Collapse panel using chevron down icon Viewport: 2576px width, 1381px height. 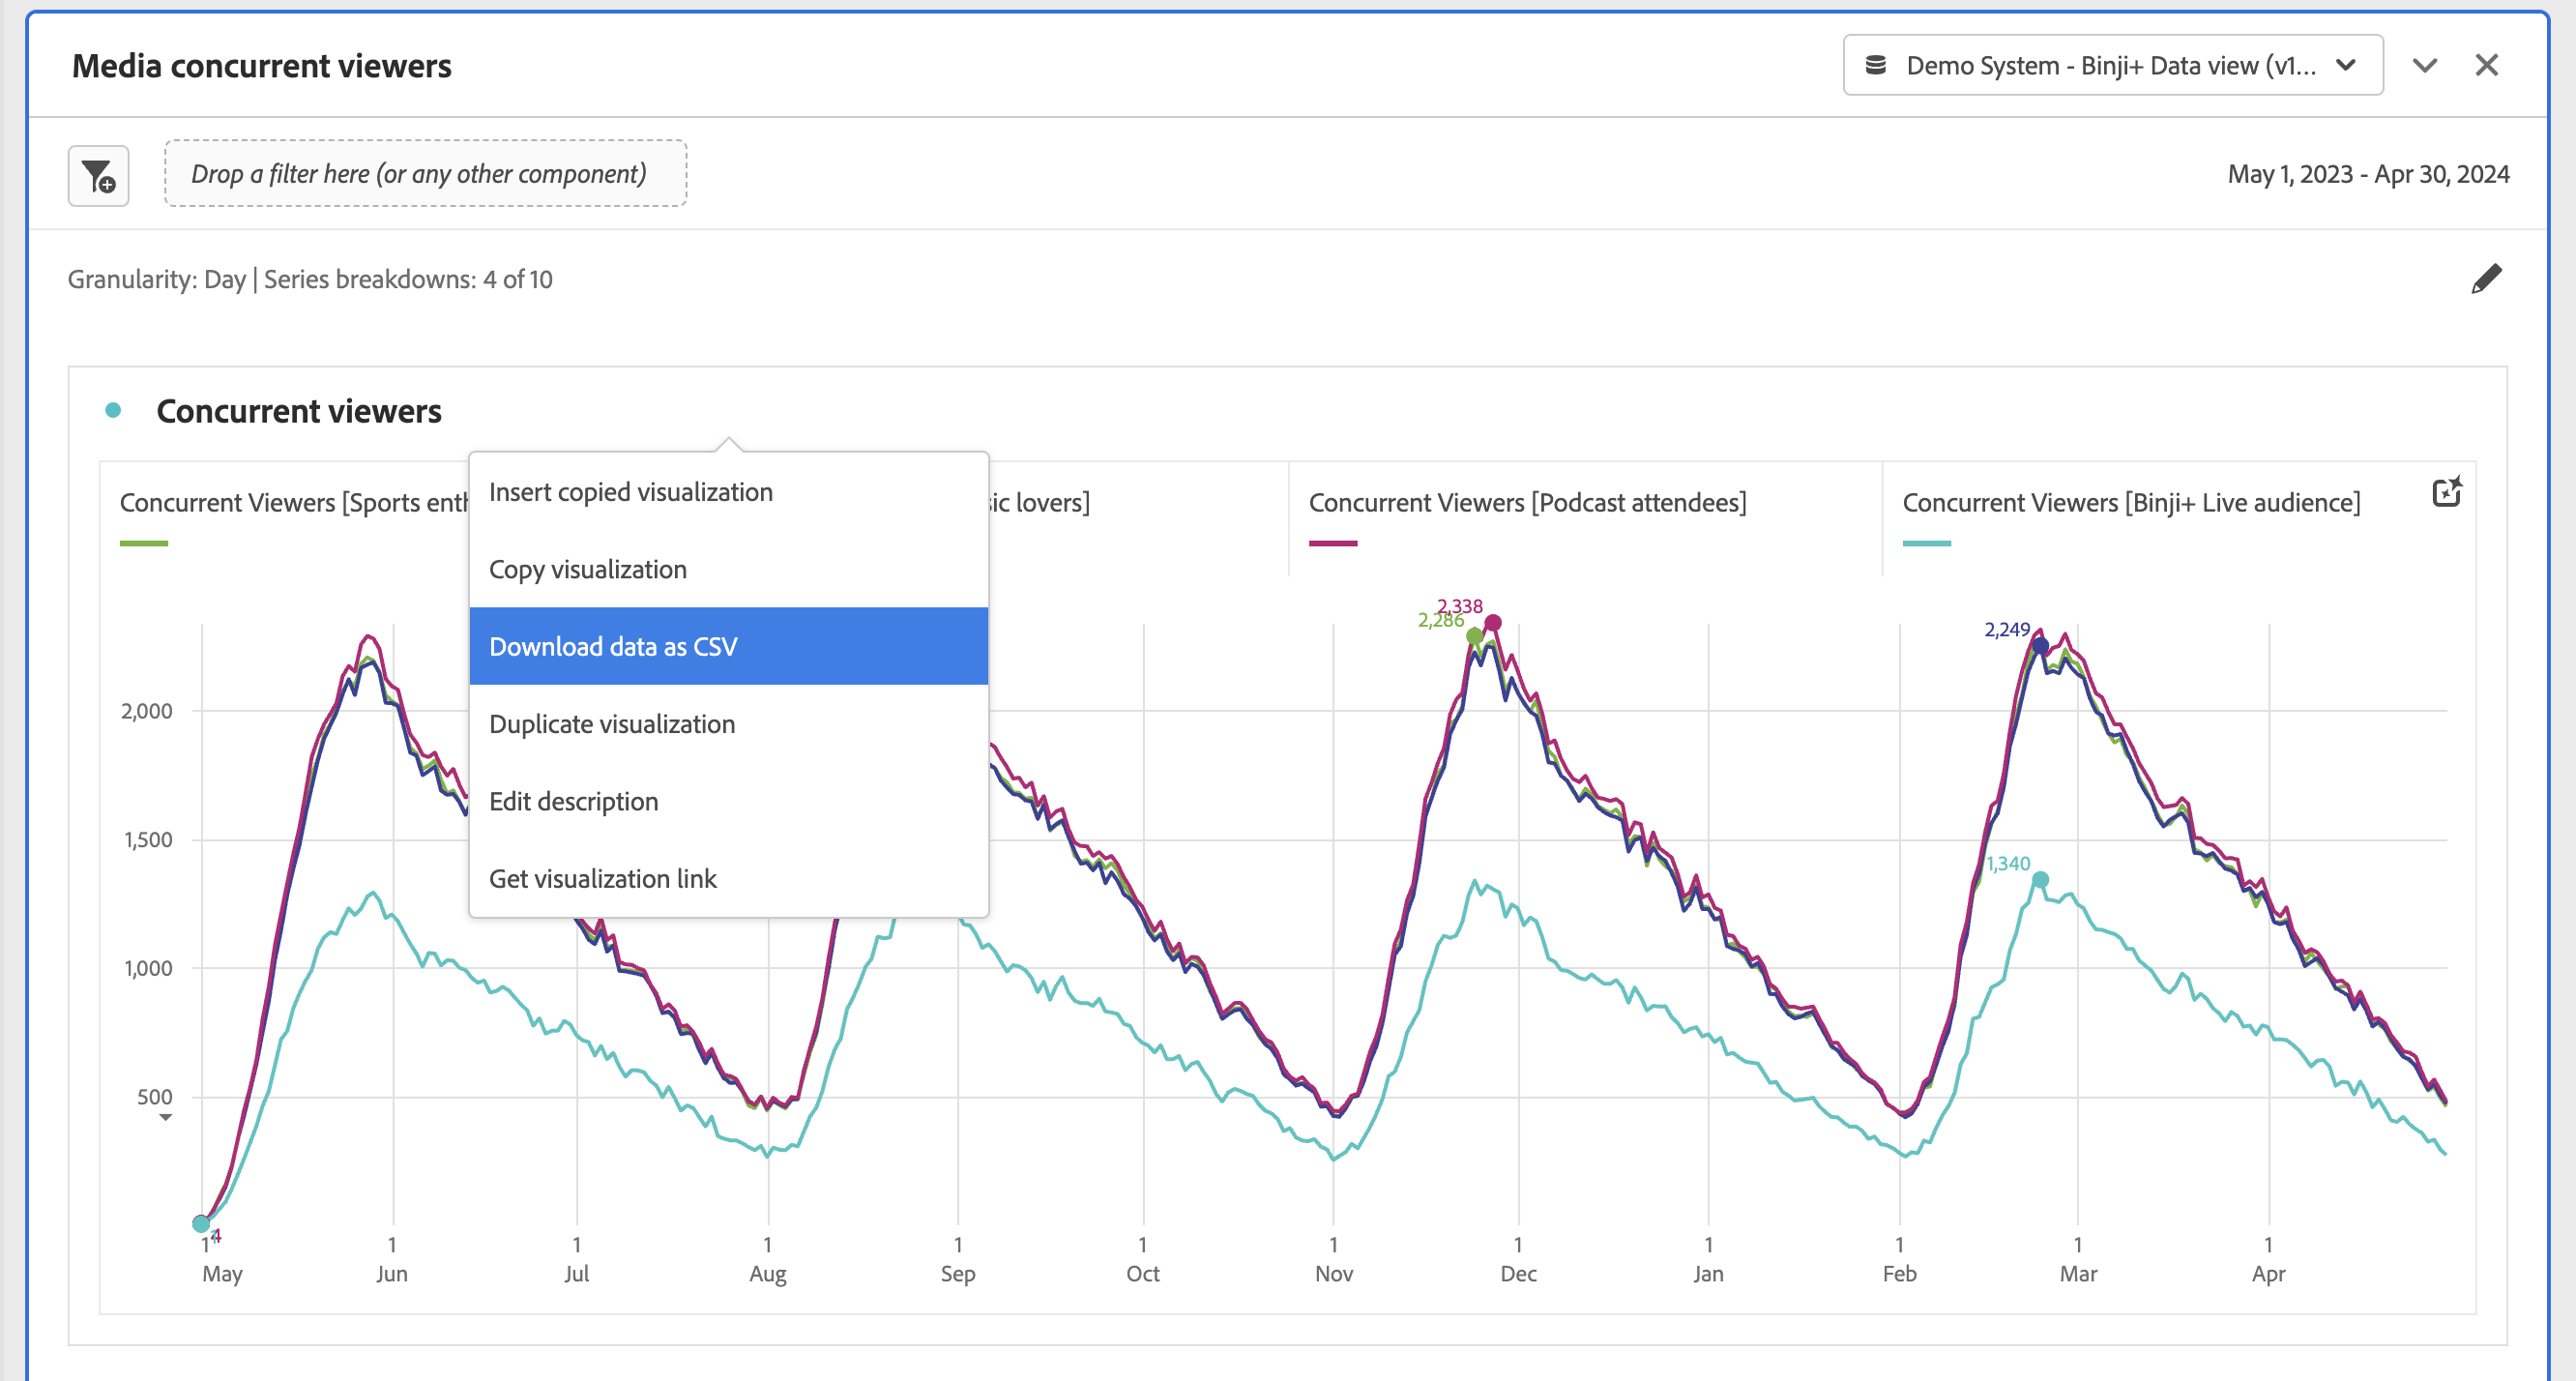point(2424,66)
